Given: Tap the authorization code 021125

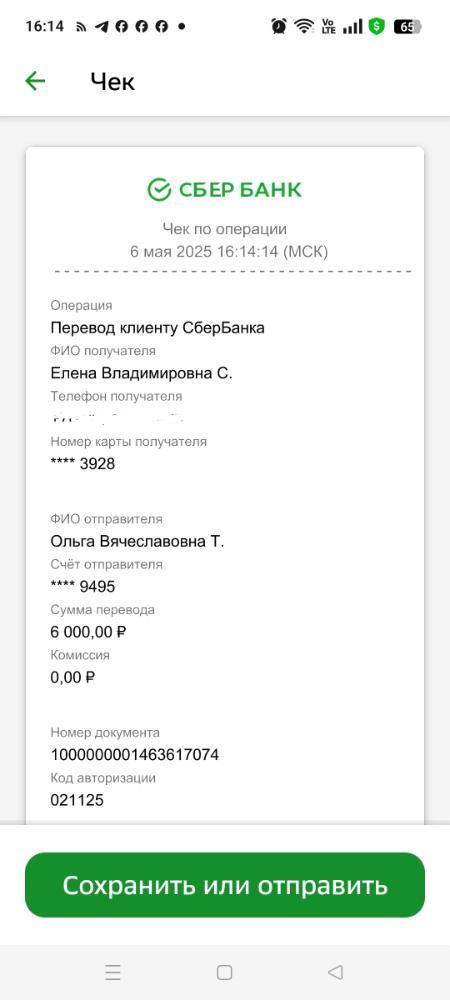Looking at the screenshot, I should click(x=77, y=800).
